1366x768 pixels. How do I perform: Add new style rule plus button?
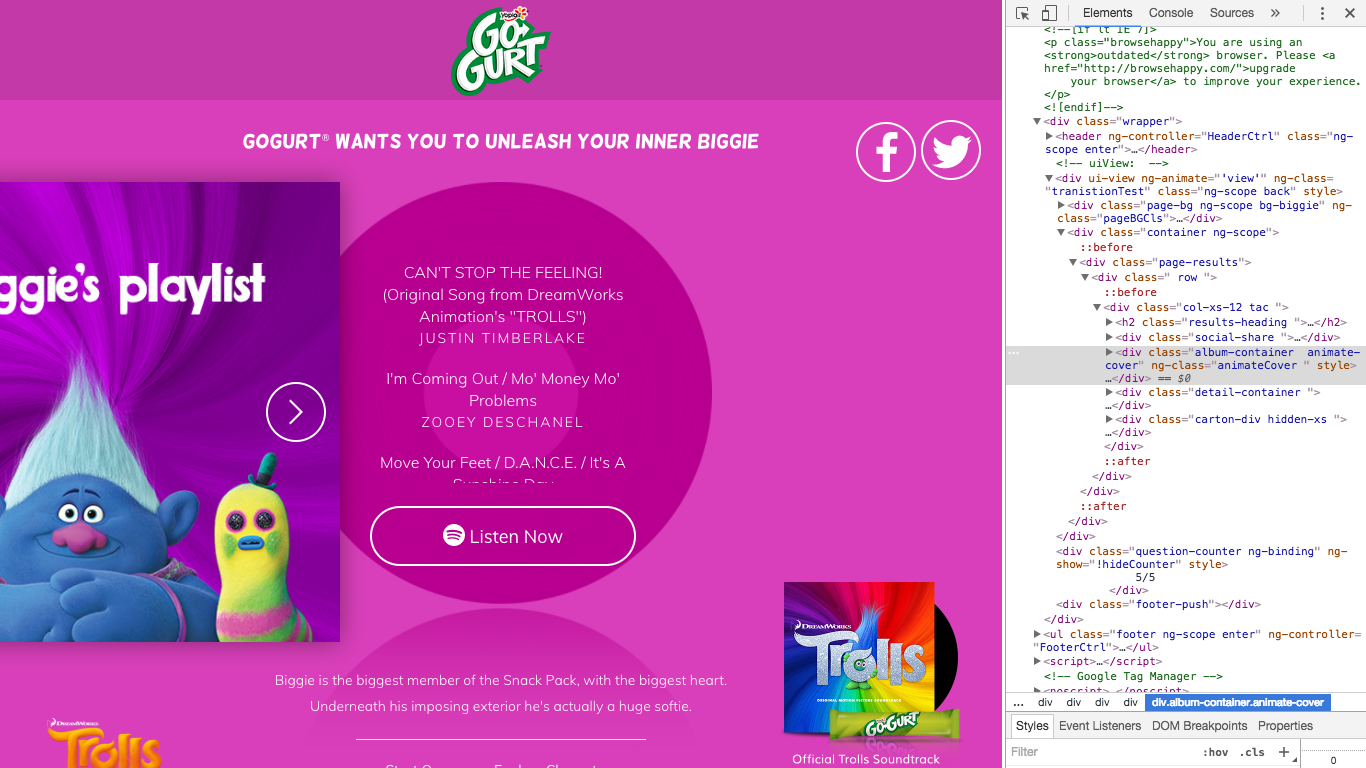[x=1283, y=752]
